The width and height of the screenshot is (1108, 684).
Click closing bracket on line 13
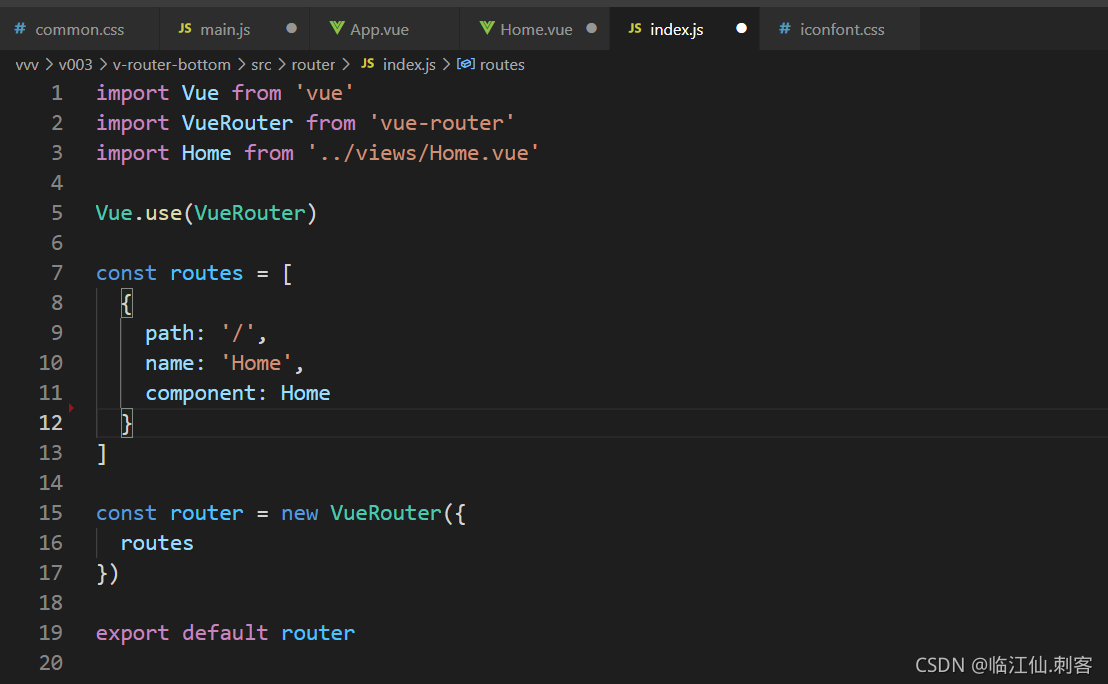[102, 454]
